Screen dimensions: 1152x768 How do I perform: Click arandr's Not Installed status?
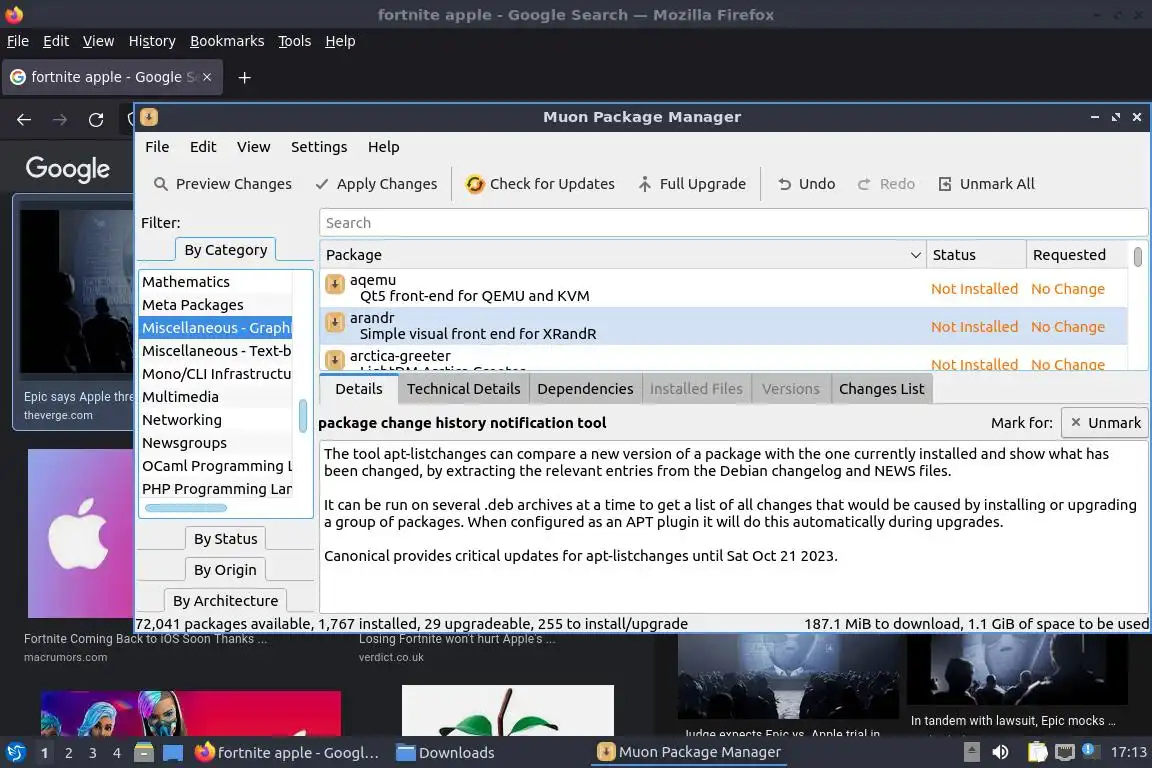(974, 326)
